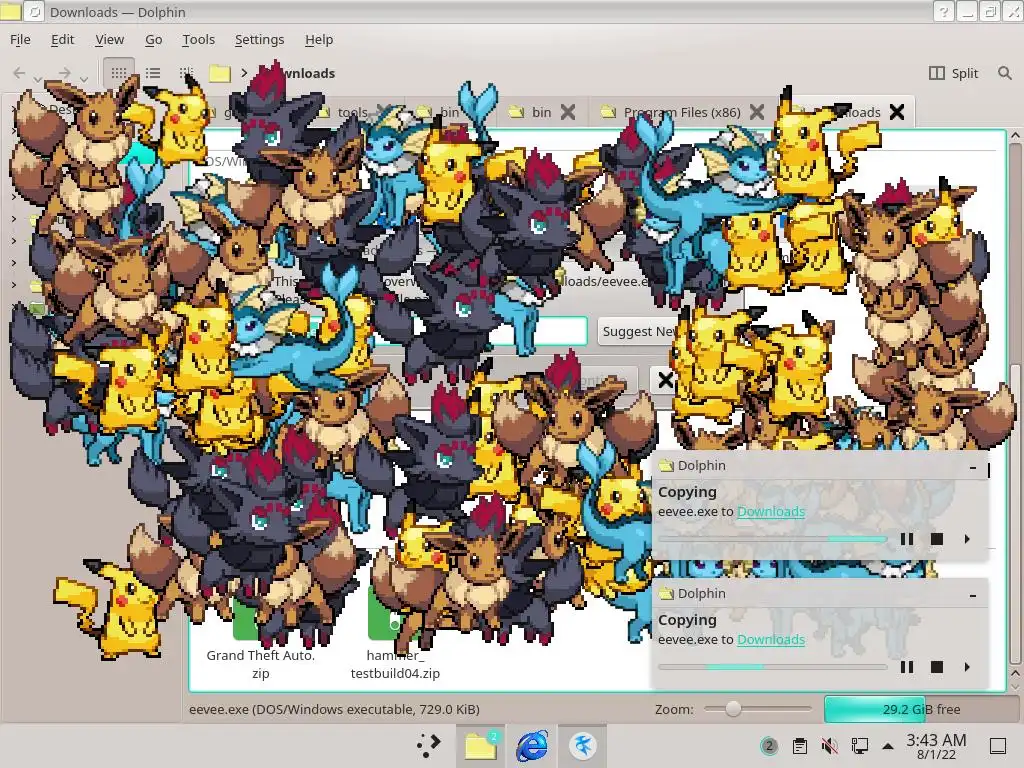Open the notifications tray icon showing 2
The width and height of the screenshot is (1024, 768).
point(769,746)
